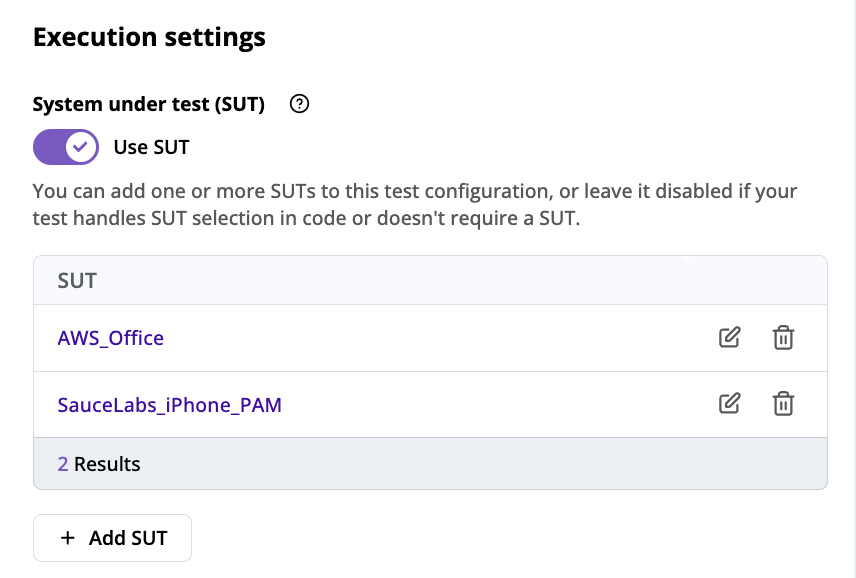Remove SauceLabs_iPhone_PAM with the trash icon
The height and width of the screenshot is (578, 856).
tap(784, 403)
